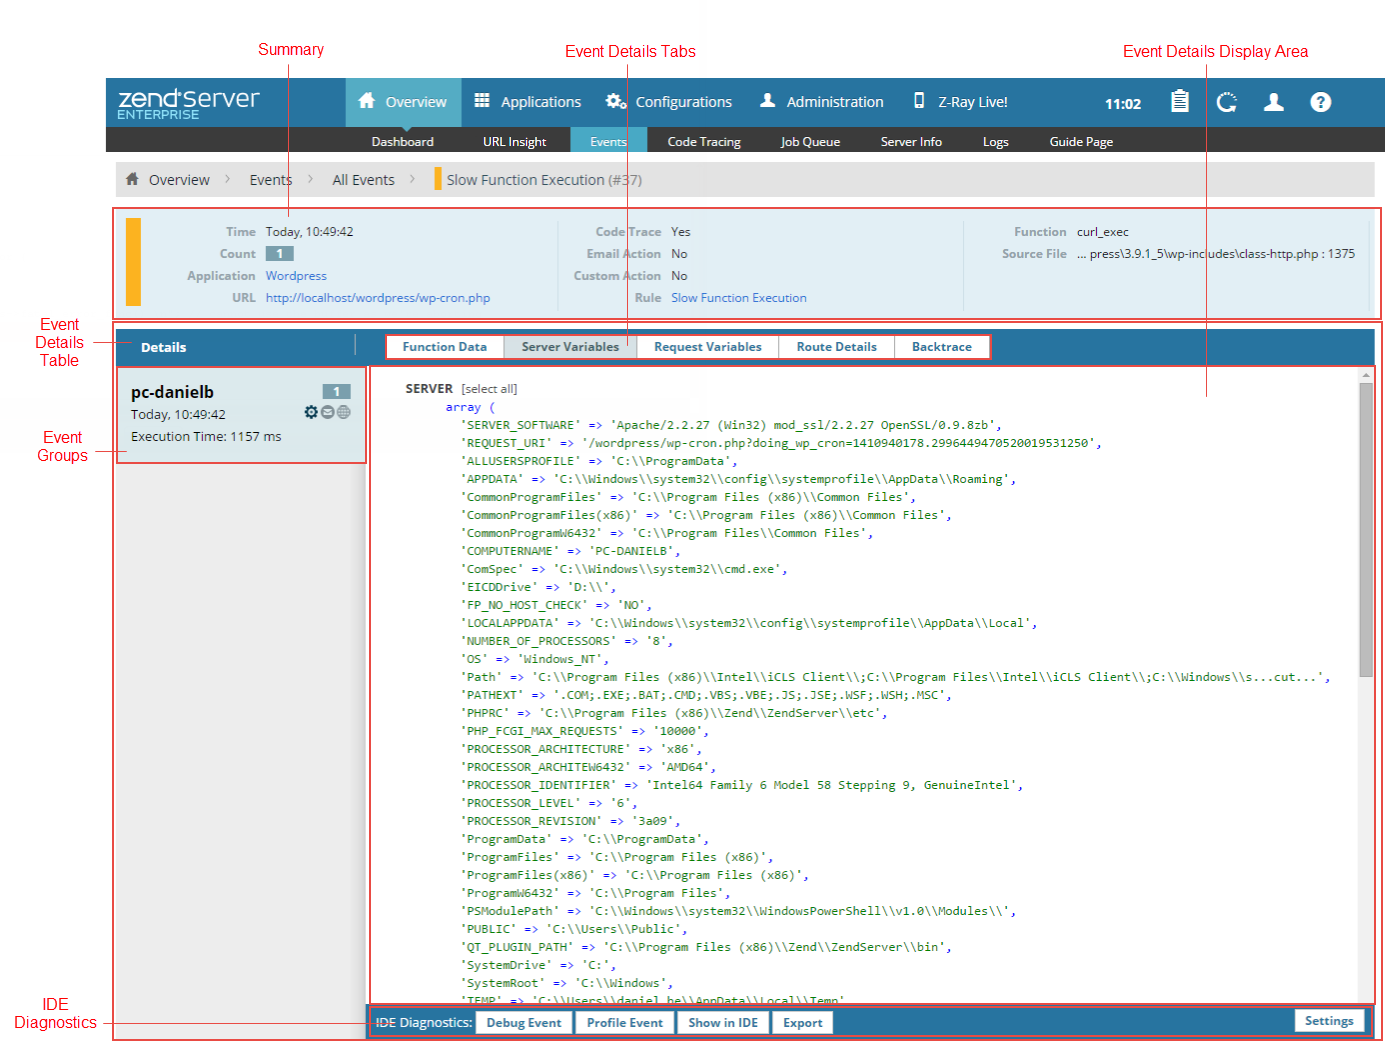The image size is (1386, 1052).
Task: Click the vertical scrollbar in details area
Action: 1366,530
